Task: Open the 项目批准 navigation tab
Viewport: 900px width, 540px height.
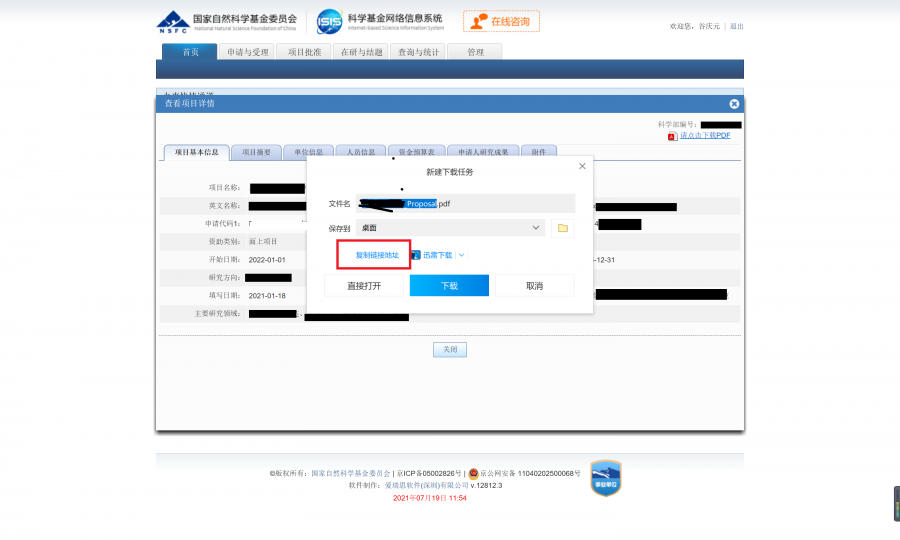Action: pos(304,52)
